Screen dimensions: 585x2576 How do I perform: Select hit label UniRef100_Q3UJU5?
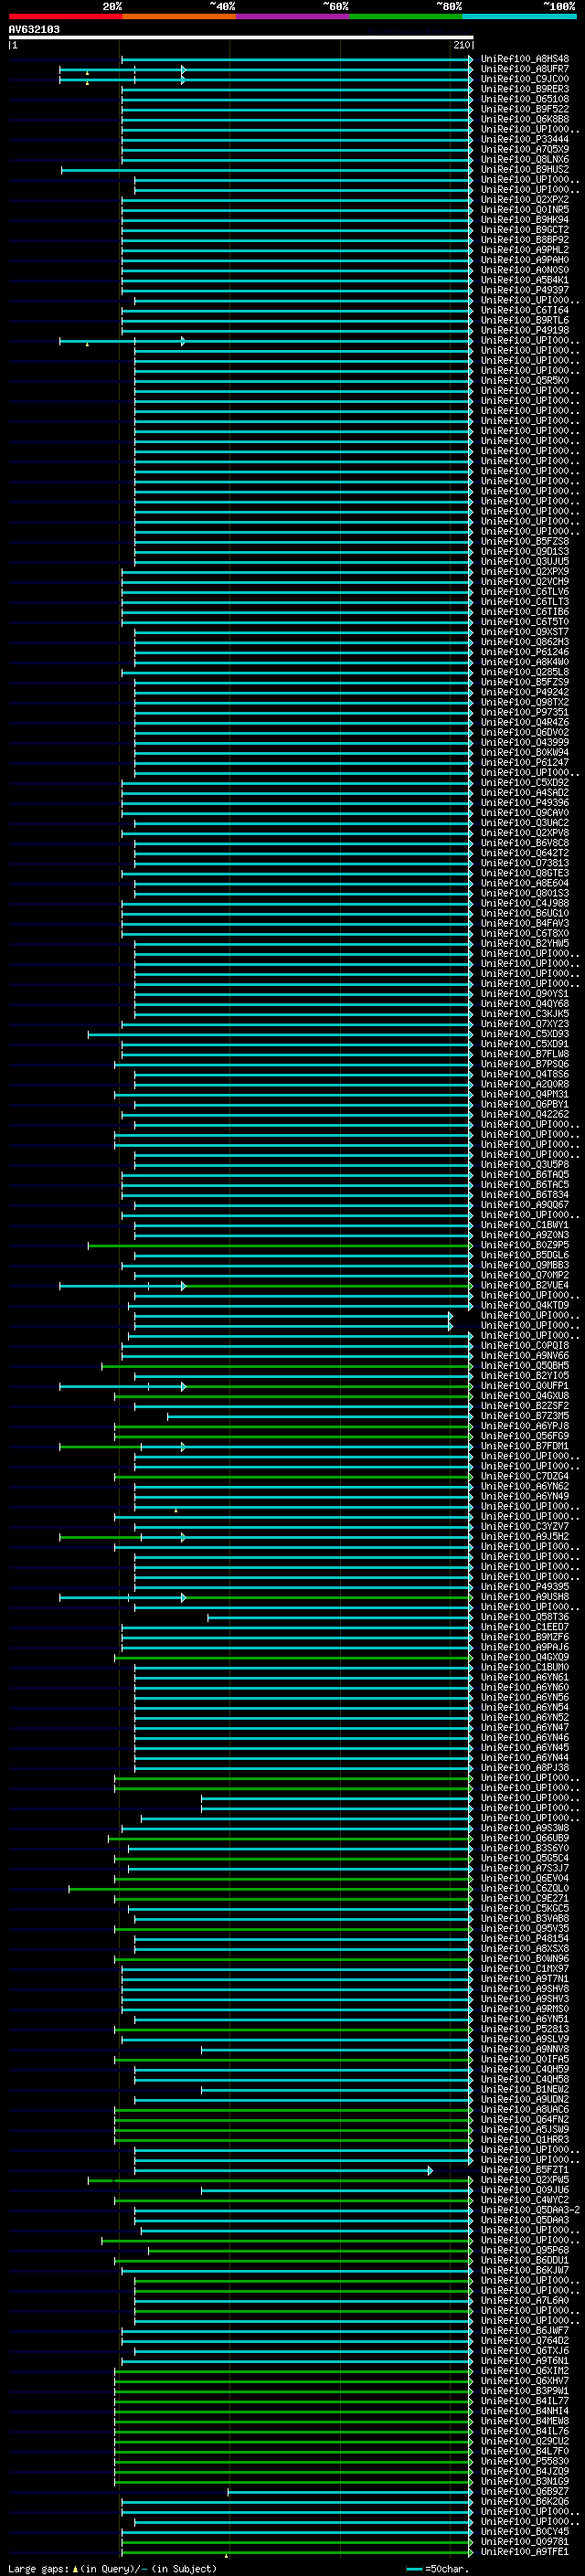tap(525, 562)
